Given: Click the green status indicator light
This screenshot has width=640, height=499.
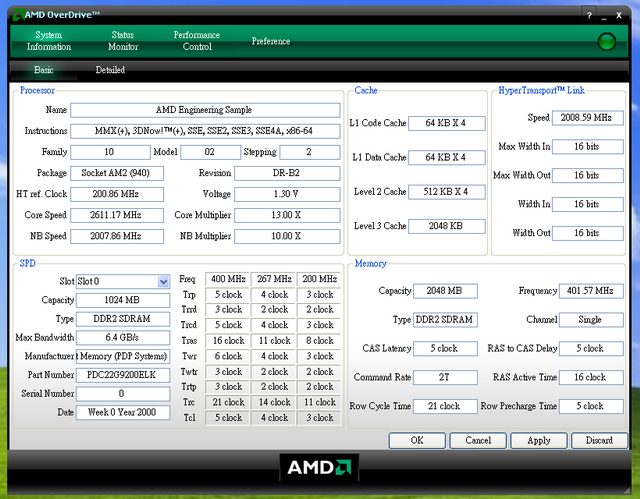Looking at the screenshot, I should coord(607,42).
